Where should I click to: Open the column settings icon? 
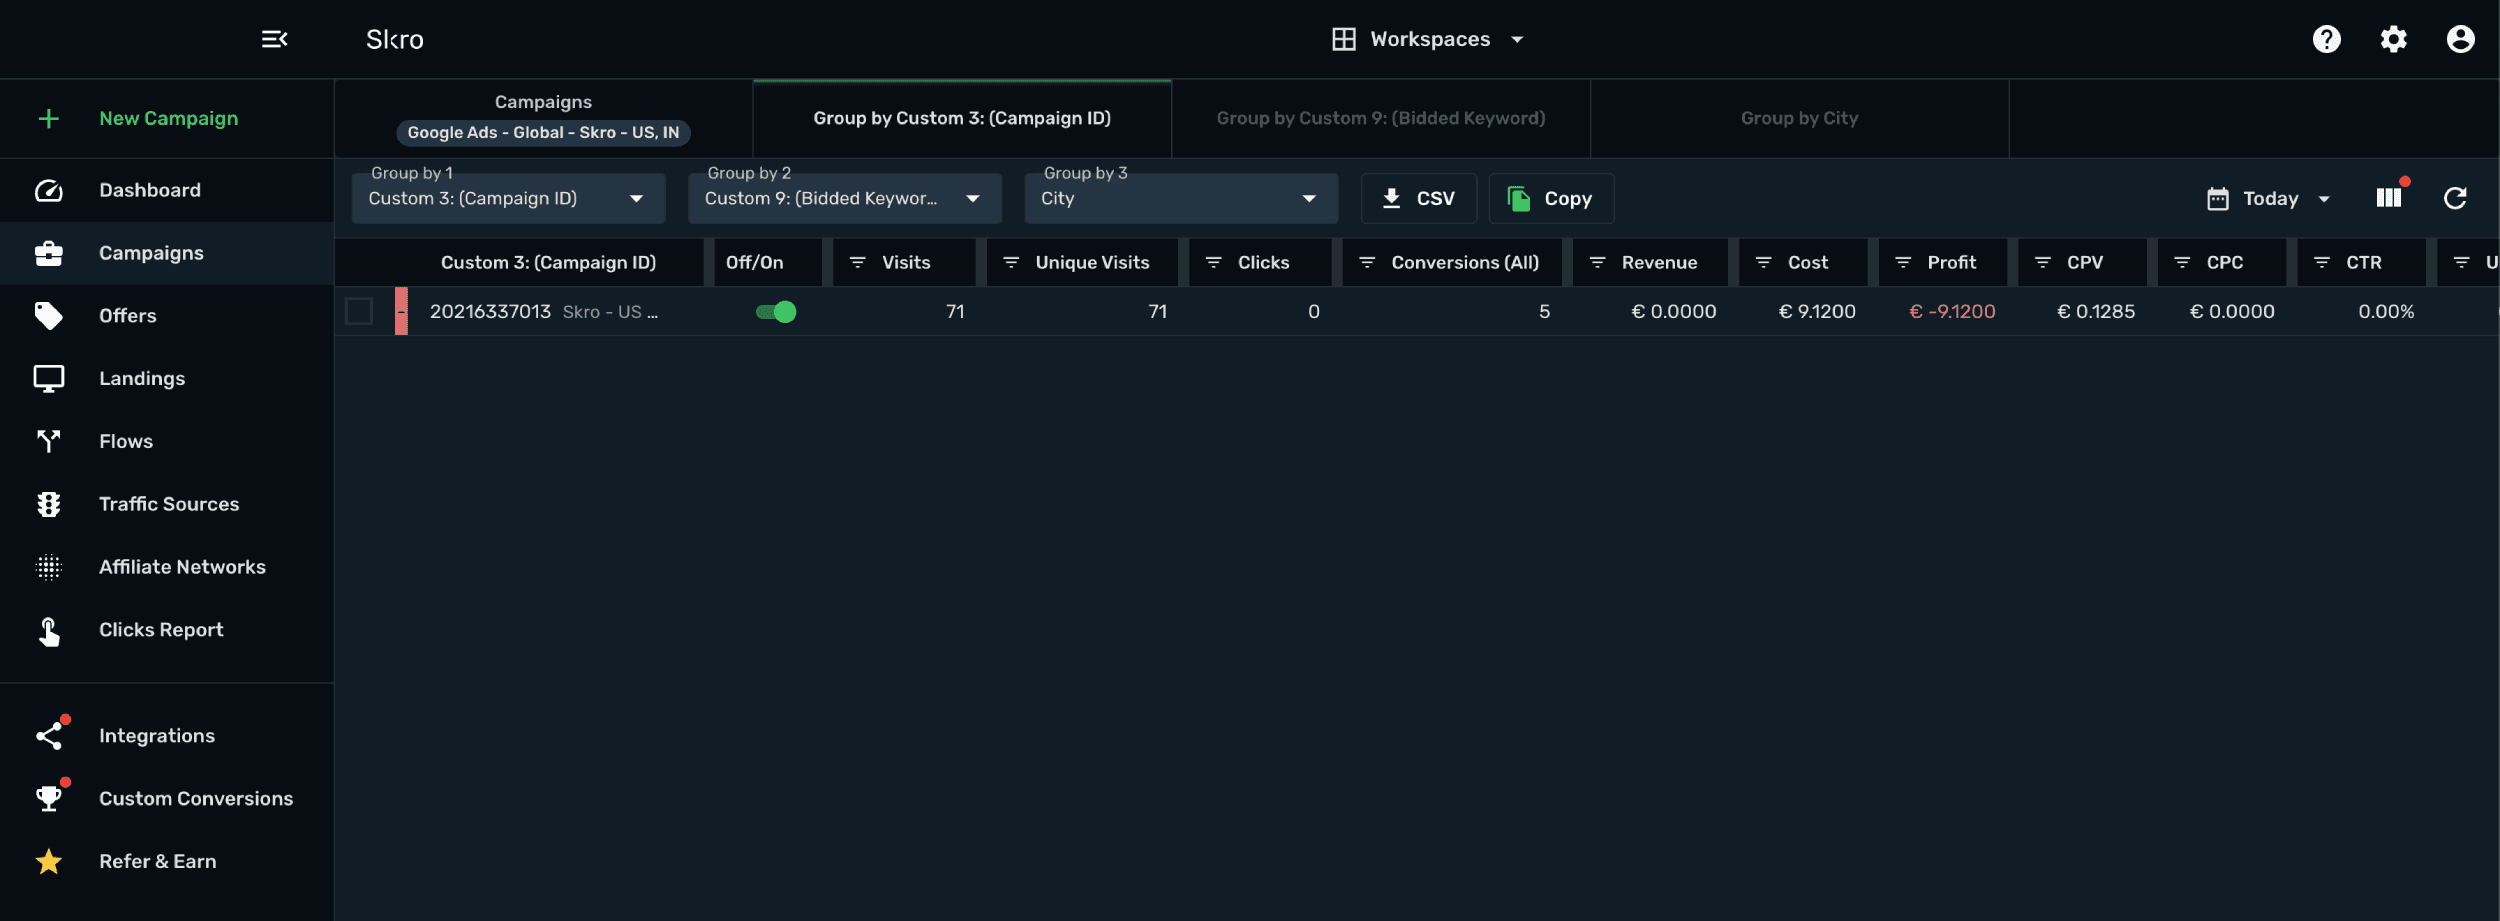pos(2389,198)
